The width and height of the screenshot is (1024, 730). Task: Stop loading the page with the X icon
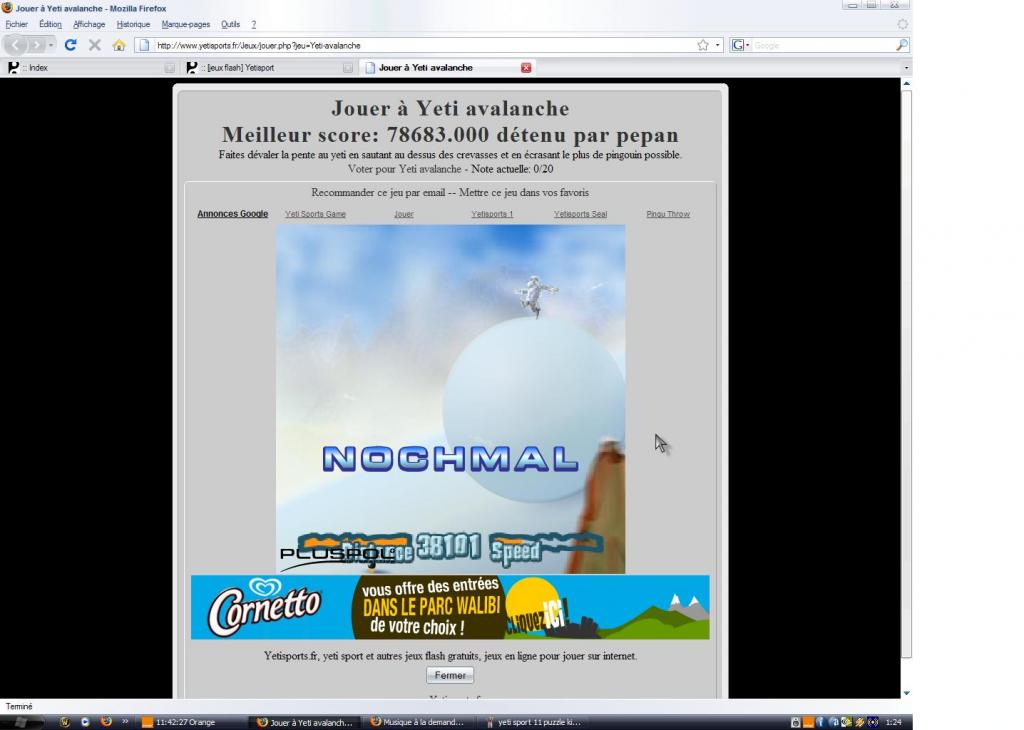click(x=95, y=45)
